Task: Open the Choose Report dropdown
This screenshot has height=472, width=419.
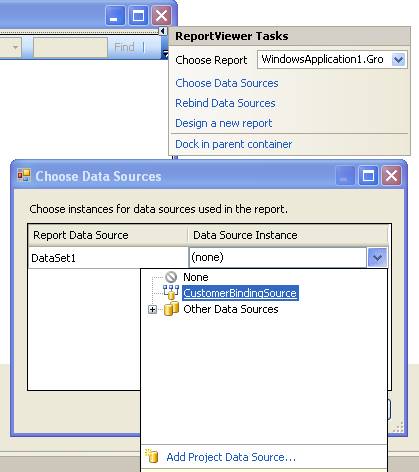Action: click(398, 60)
